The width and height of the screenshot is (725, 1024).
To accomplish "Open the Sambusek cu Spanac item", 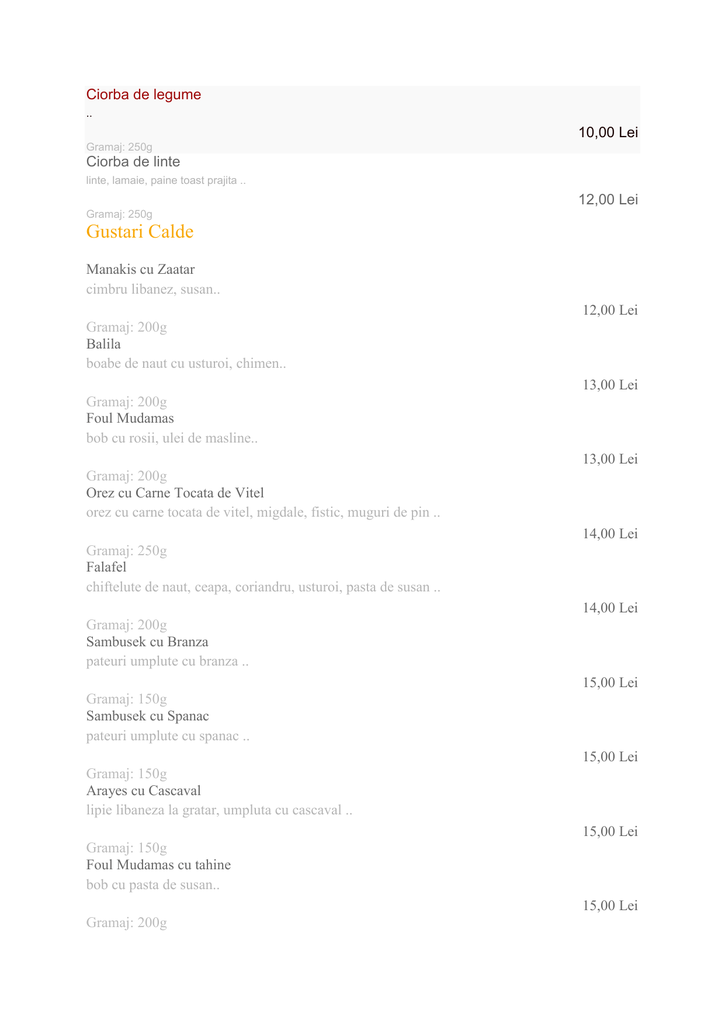I will coord(146,717).
